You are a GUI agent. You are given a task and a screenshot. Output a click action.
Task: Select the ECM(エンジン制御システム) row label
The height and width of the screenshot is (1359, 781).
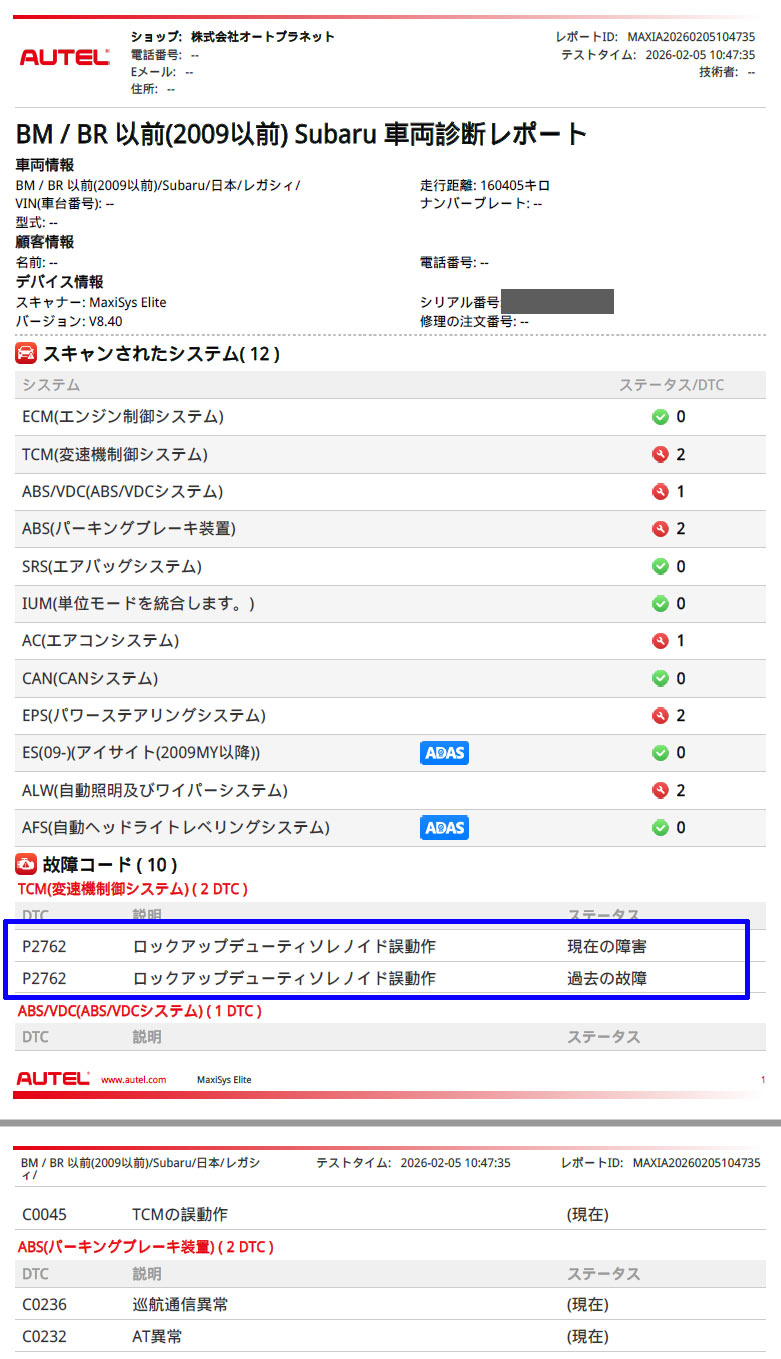click(123, 417)
